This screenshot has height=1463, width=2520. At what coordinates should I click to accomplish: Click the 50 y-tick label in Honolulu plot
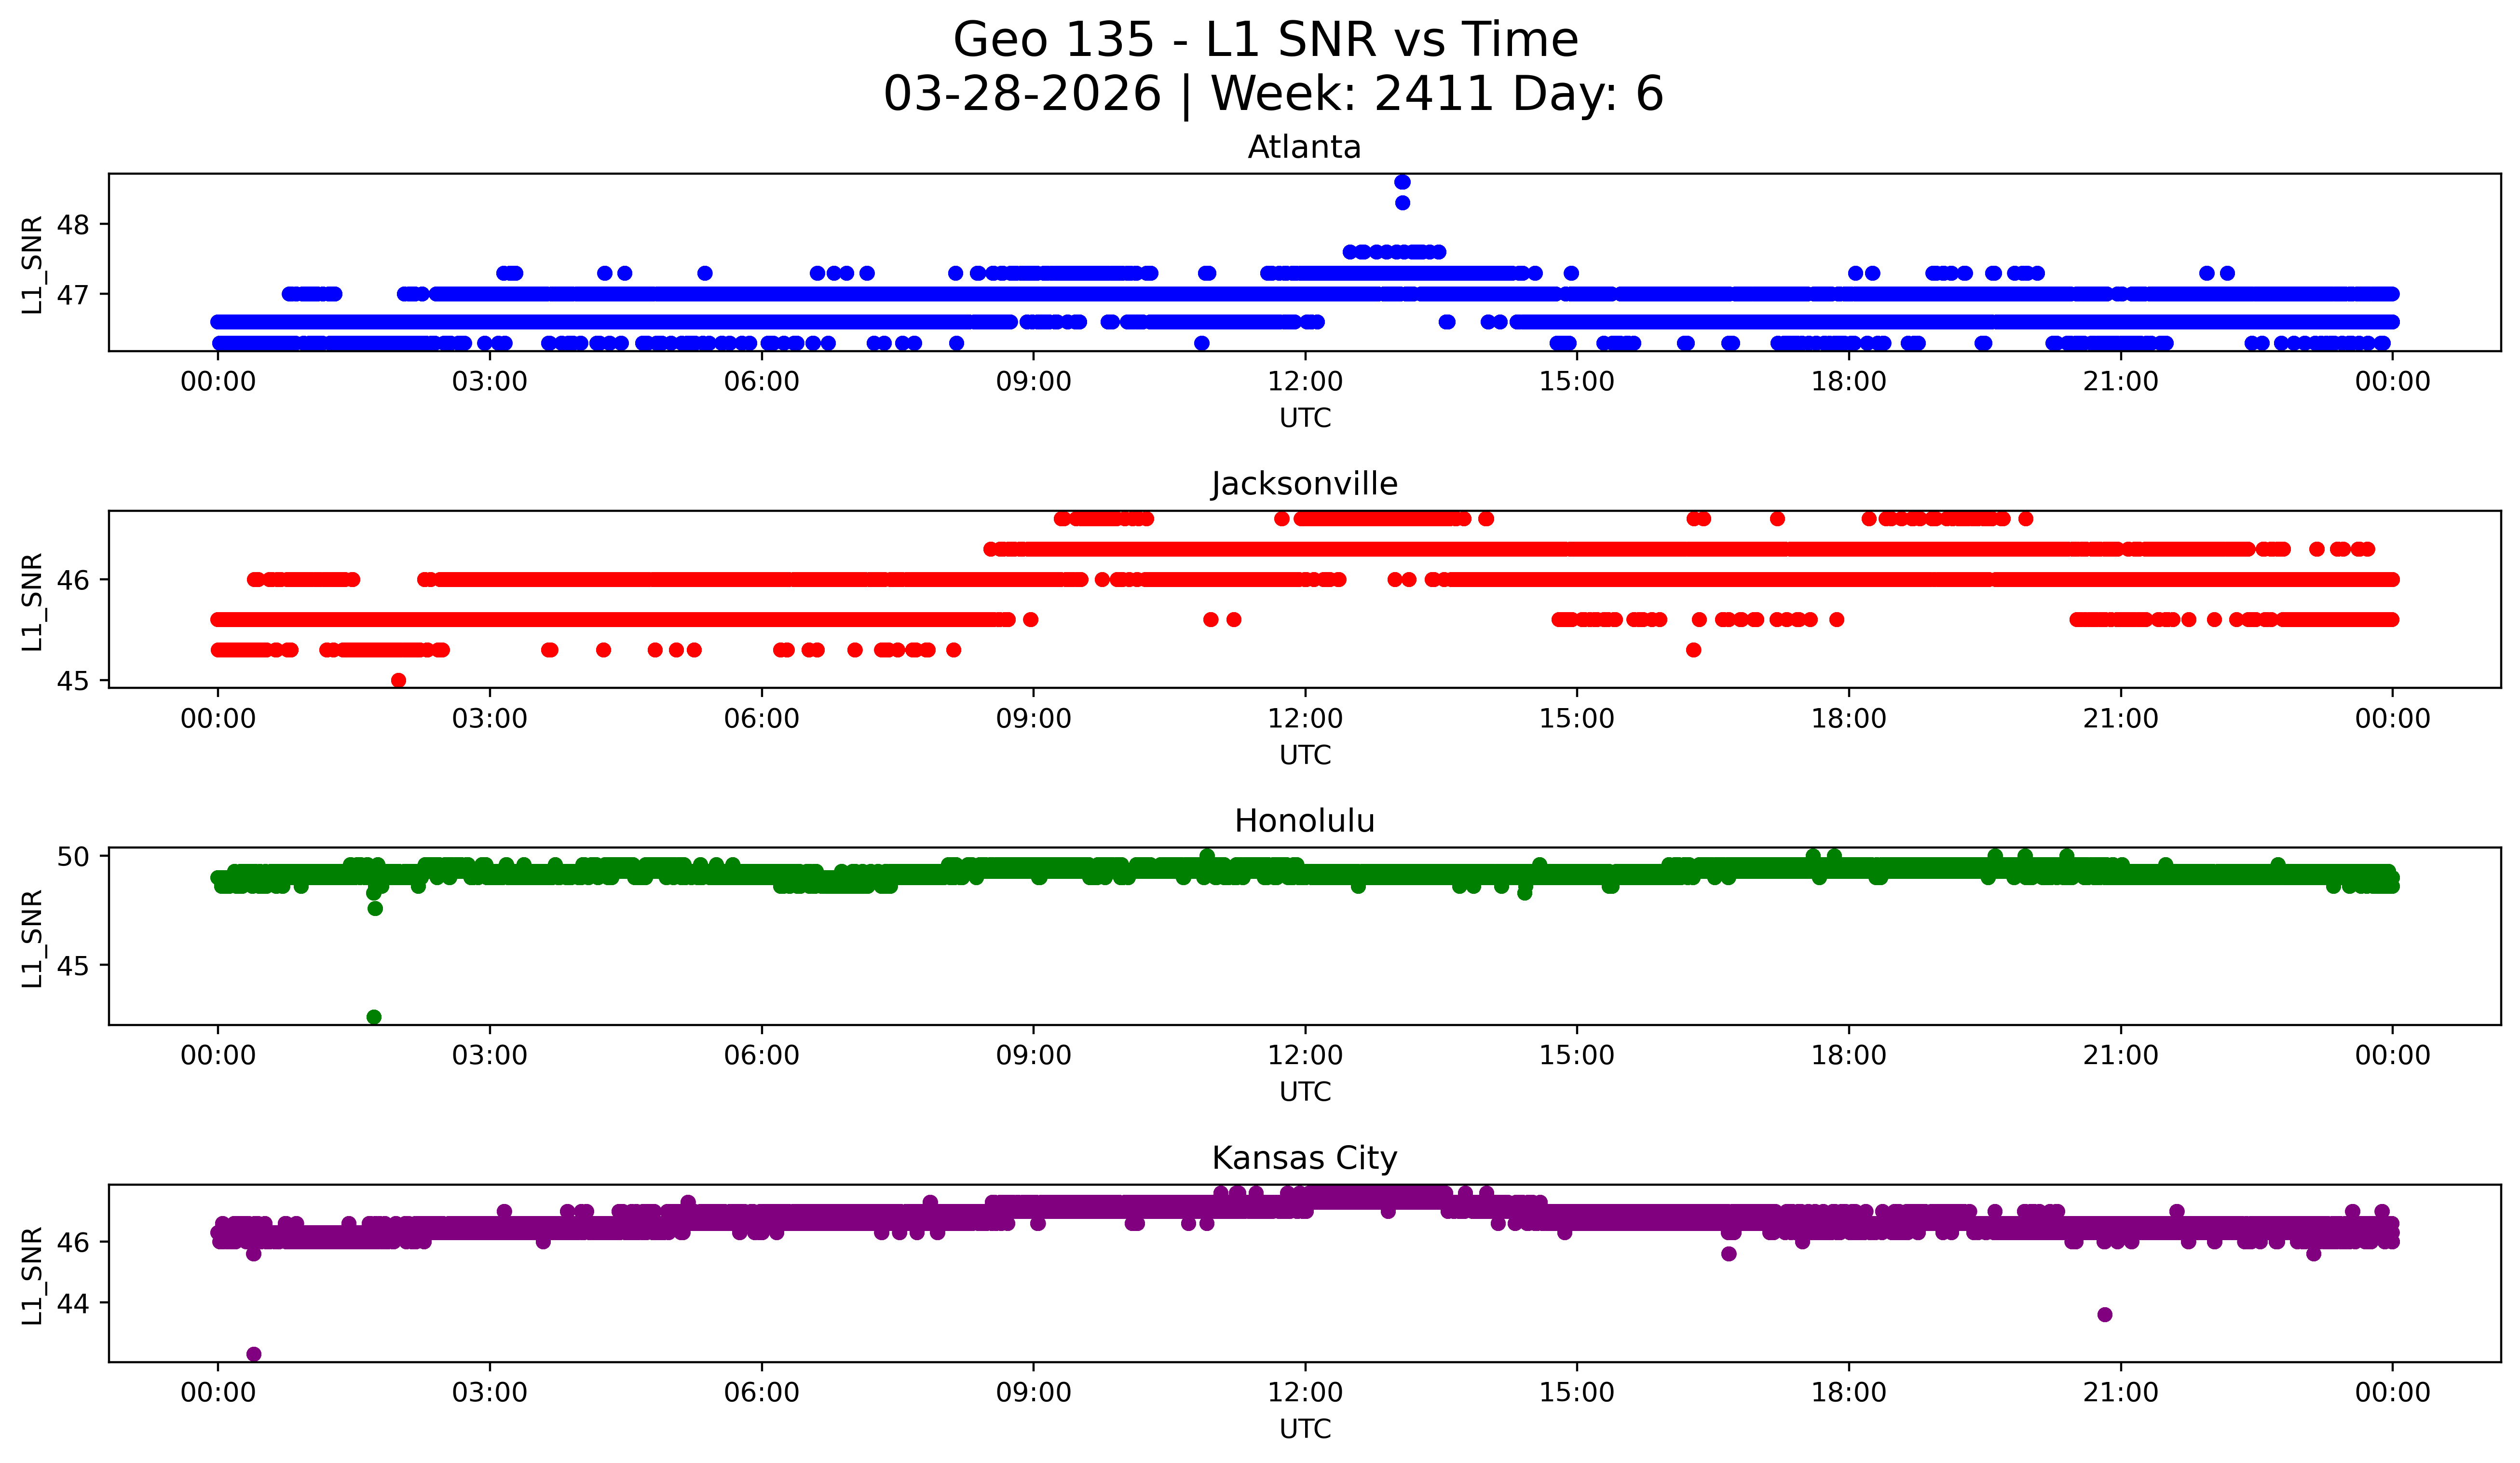[x=73, y=856]
